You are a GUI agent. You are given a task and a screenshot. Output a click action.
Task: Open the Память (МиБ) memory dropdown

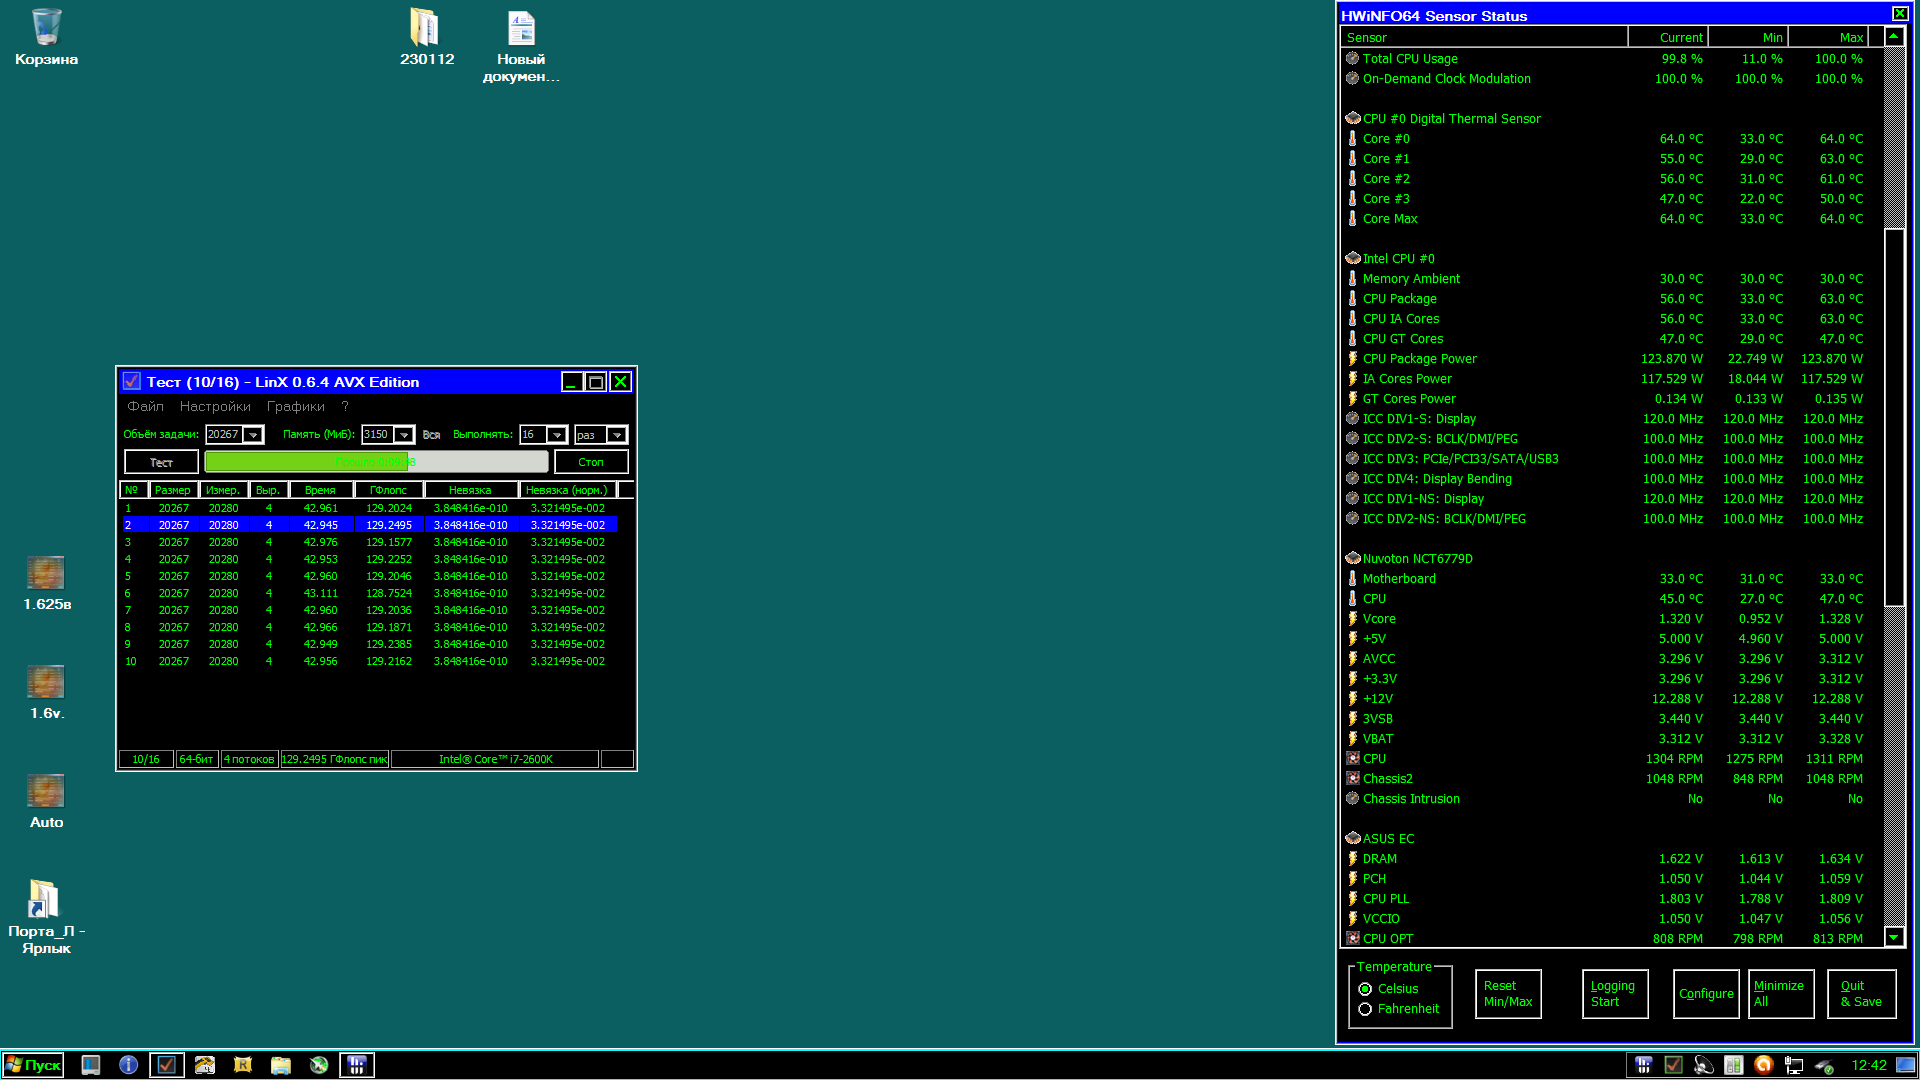pos(404,435)
